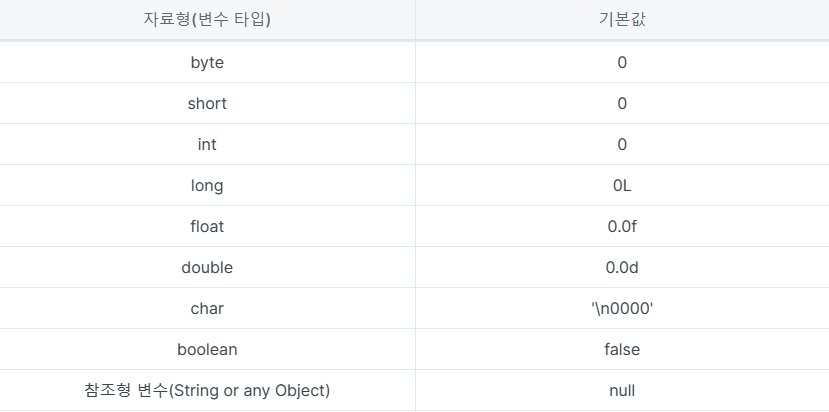Click the 0L default value
This screenshot has height=412, width=829.
pyautogui.click(x=622, y=186)
